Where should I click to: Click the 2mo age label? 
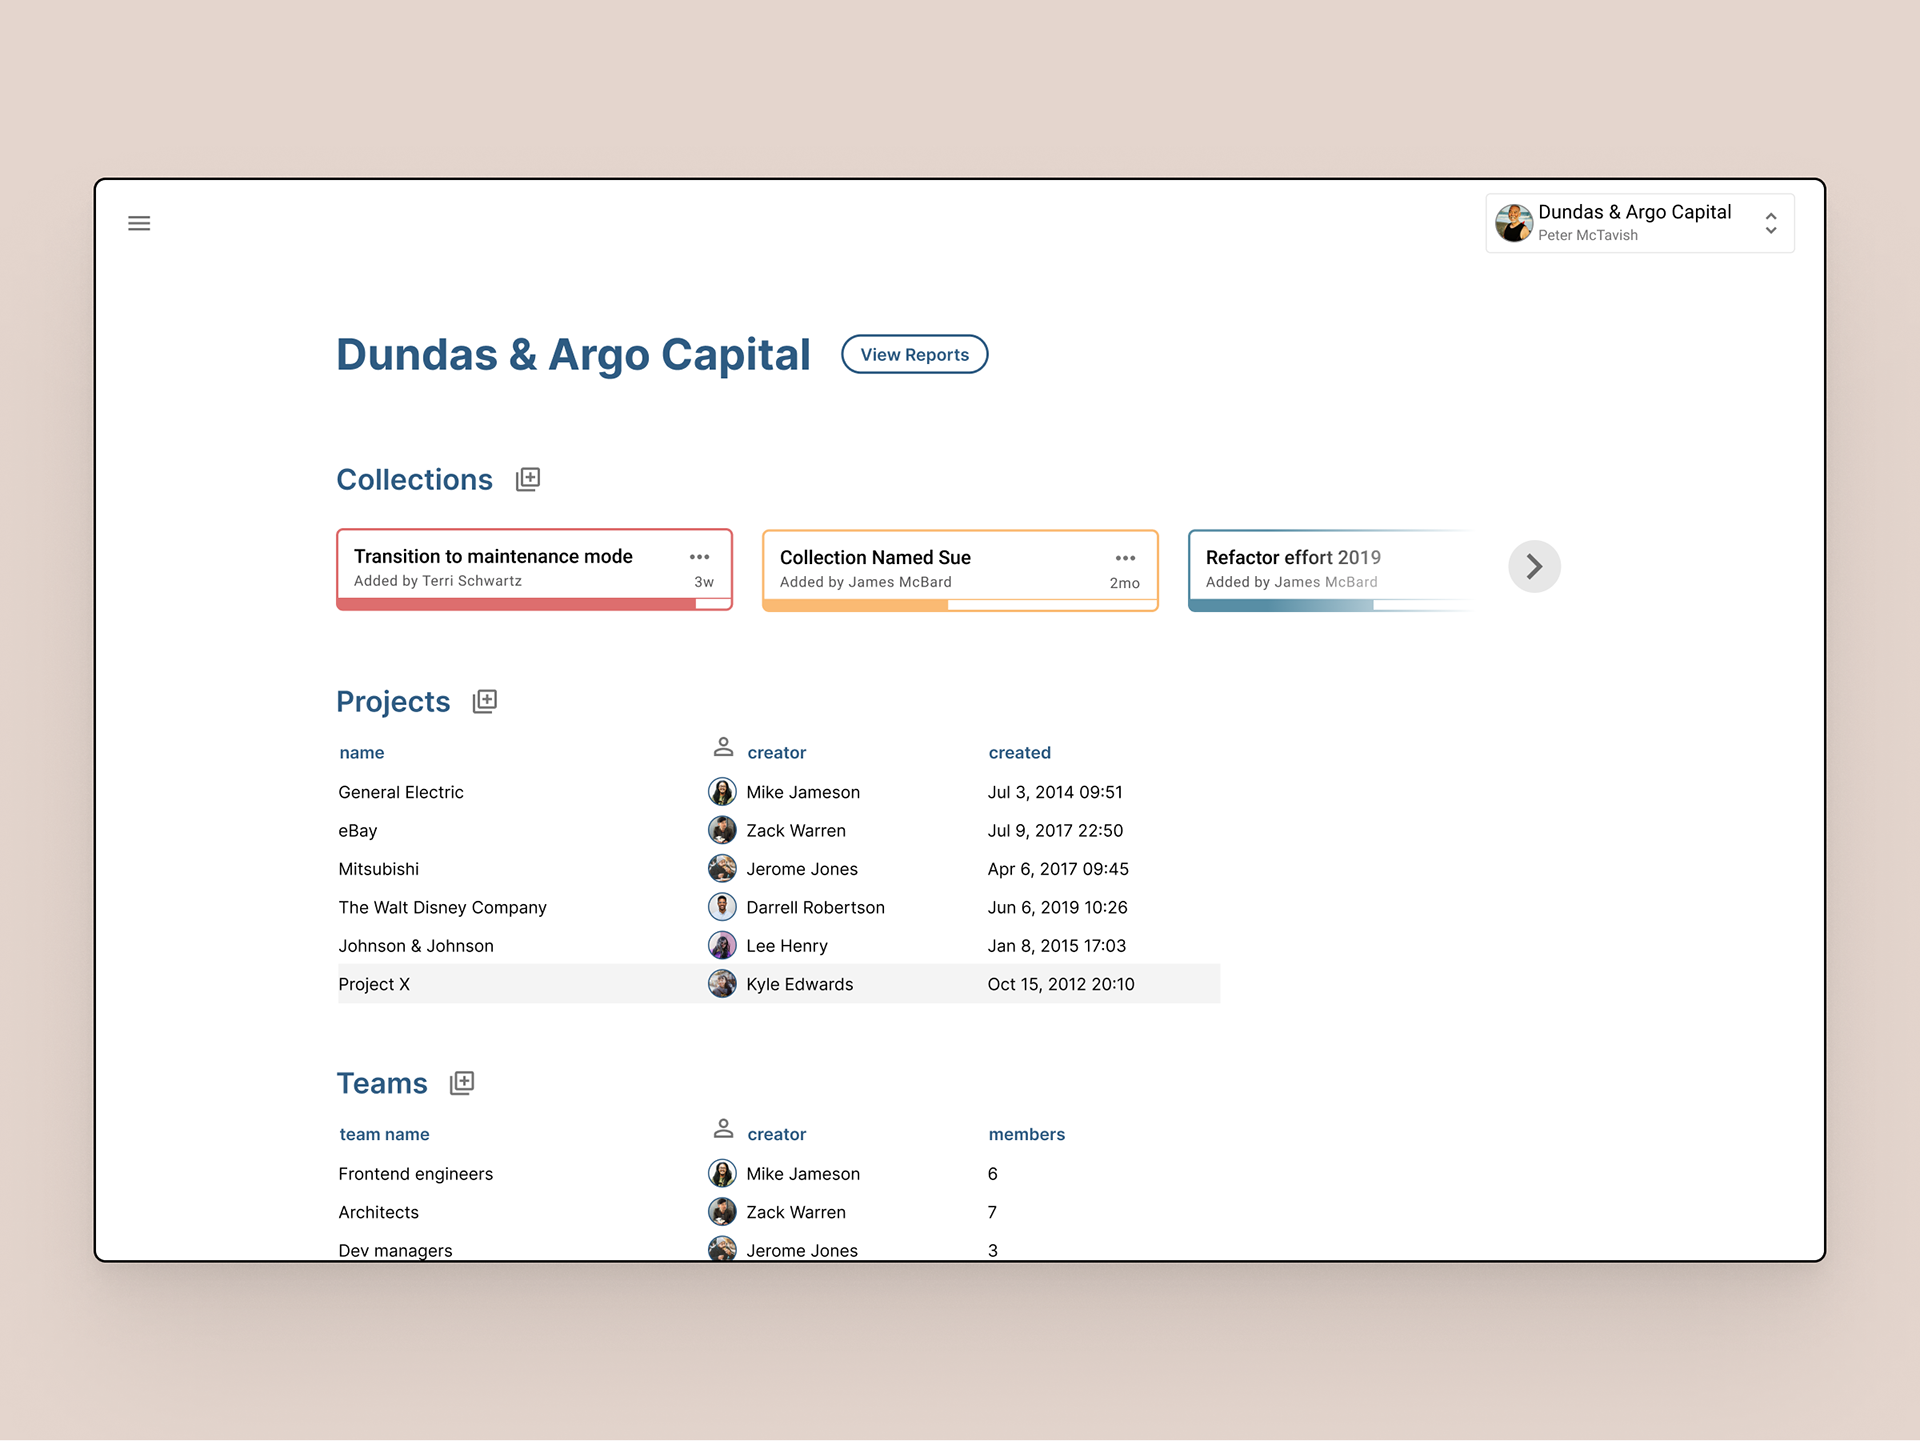point(1125,583)
